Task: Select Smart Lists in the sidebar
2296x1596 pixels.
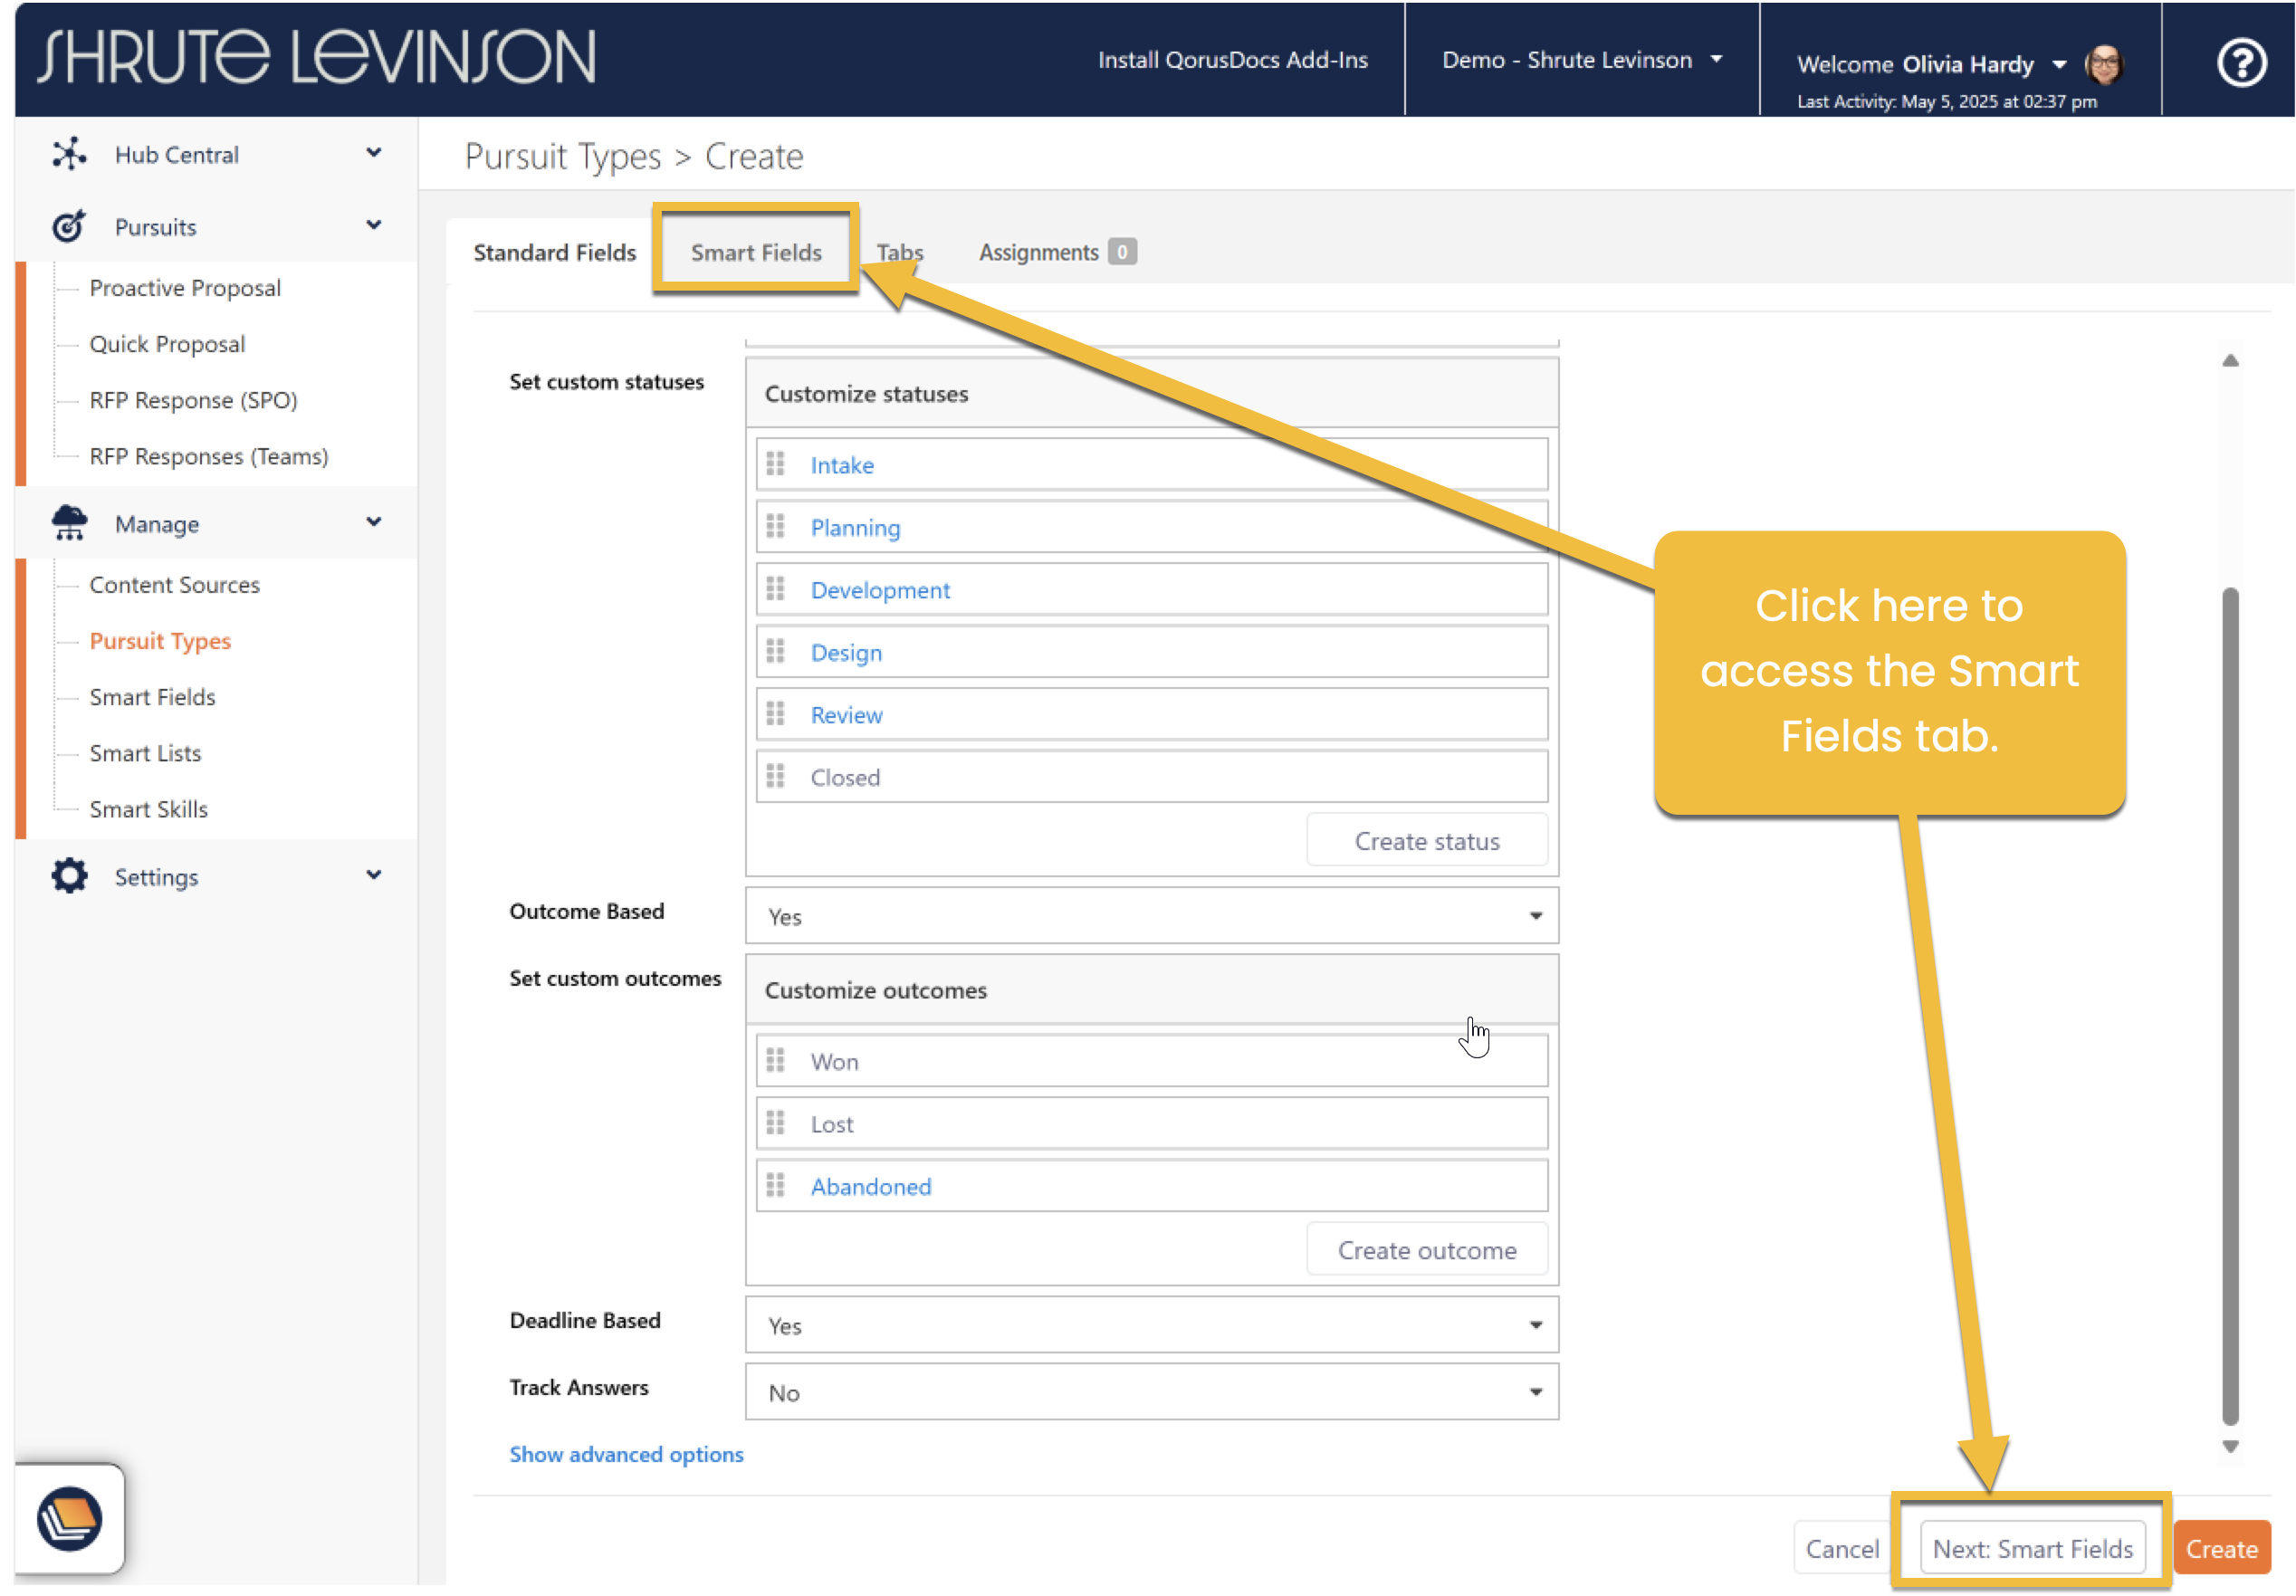Action: pyautogui.click(x=145, y=753)
